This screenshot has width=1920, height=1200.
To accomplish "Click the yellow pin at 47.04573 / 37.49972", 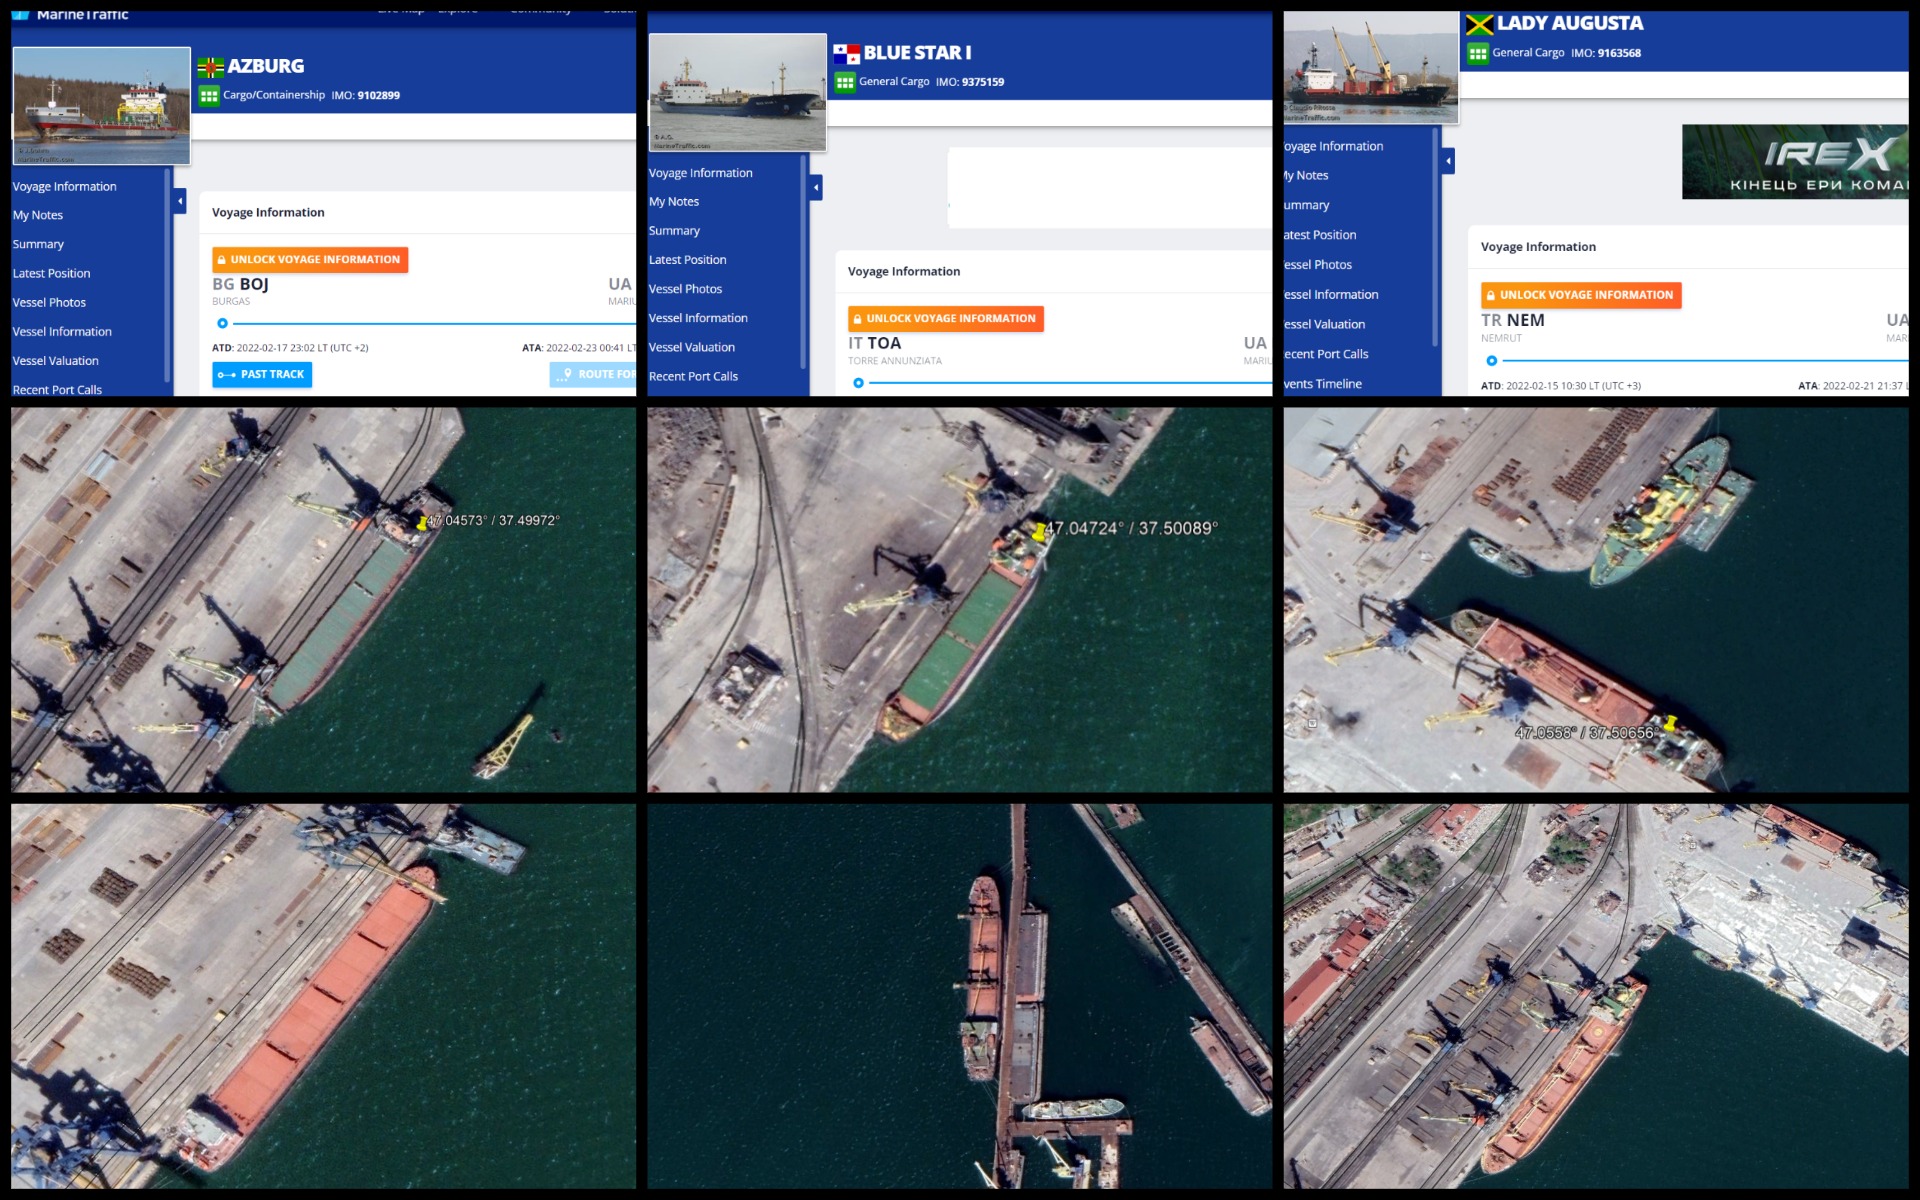I will tap(422, 523).
